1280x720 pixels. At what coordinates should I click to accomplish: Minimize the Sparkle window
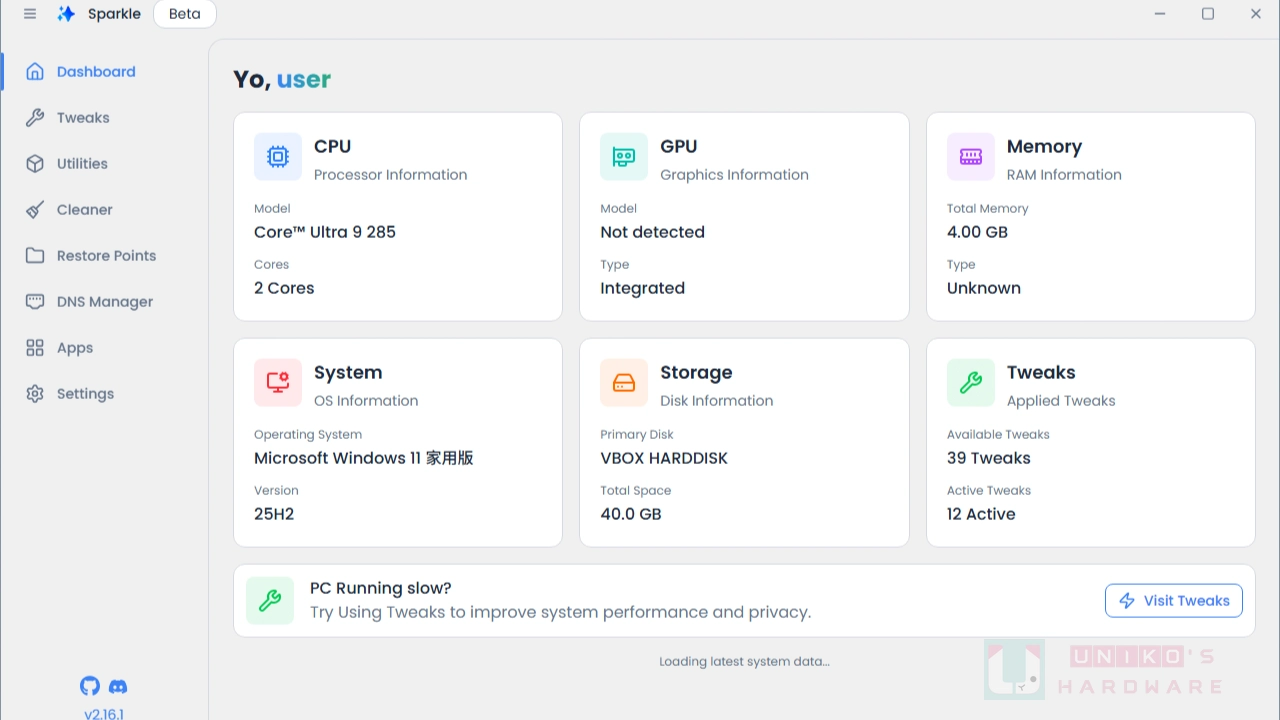coord(1160,14)
